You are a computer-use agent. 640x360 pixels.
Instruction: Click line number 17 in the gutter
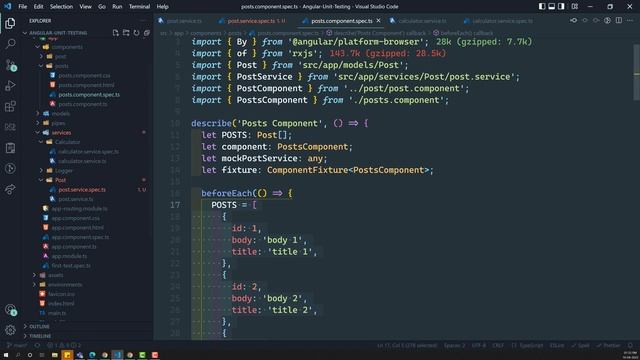pyautogui.click(x=175, y=205)
